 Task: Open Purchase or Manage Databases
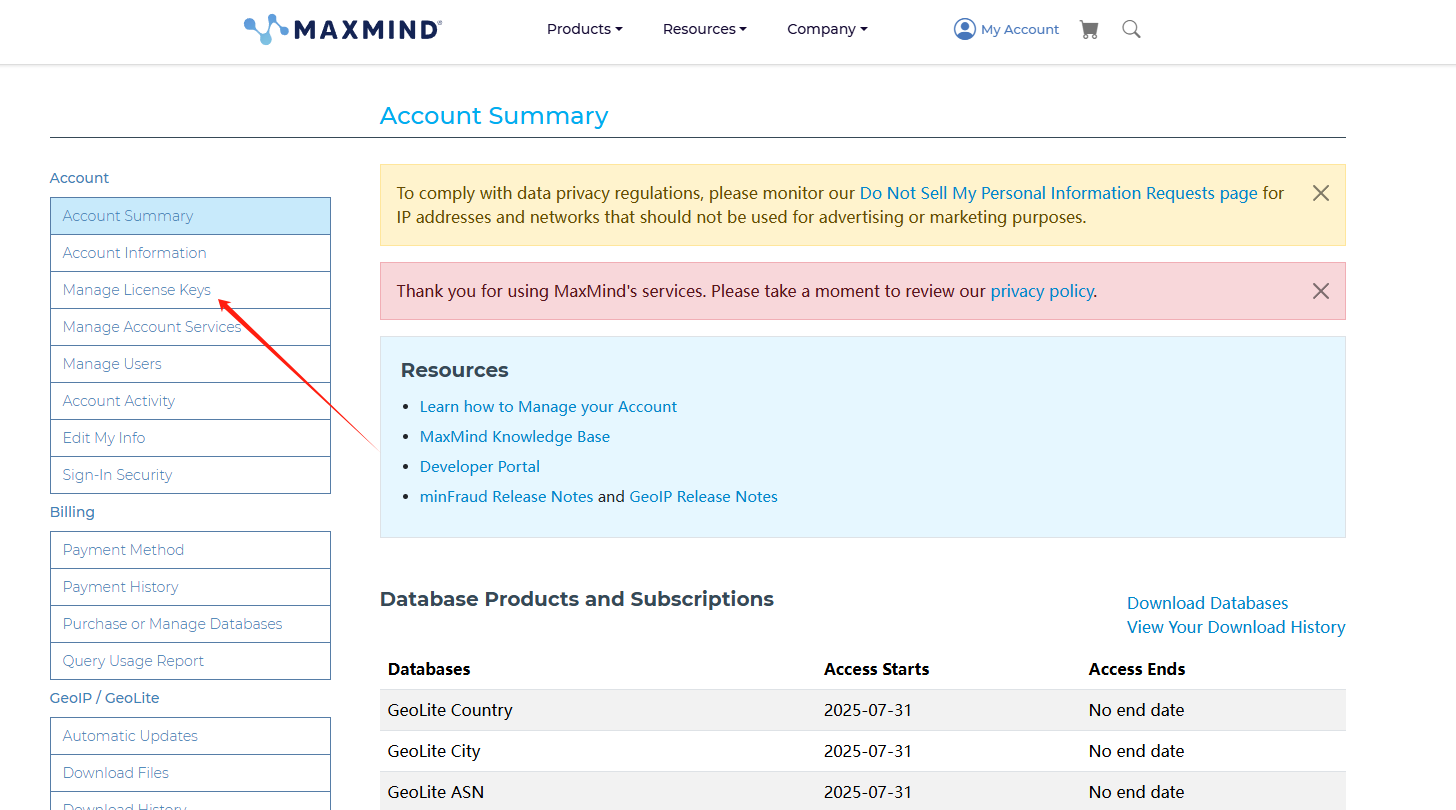pyautogui.click(x=190, y=624)
